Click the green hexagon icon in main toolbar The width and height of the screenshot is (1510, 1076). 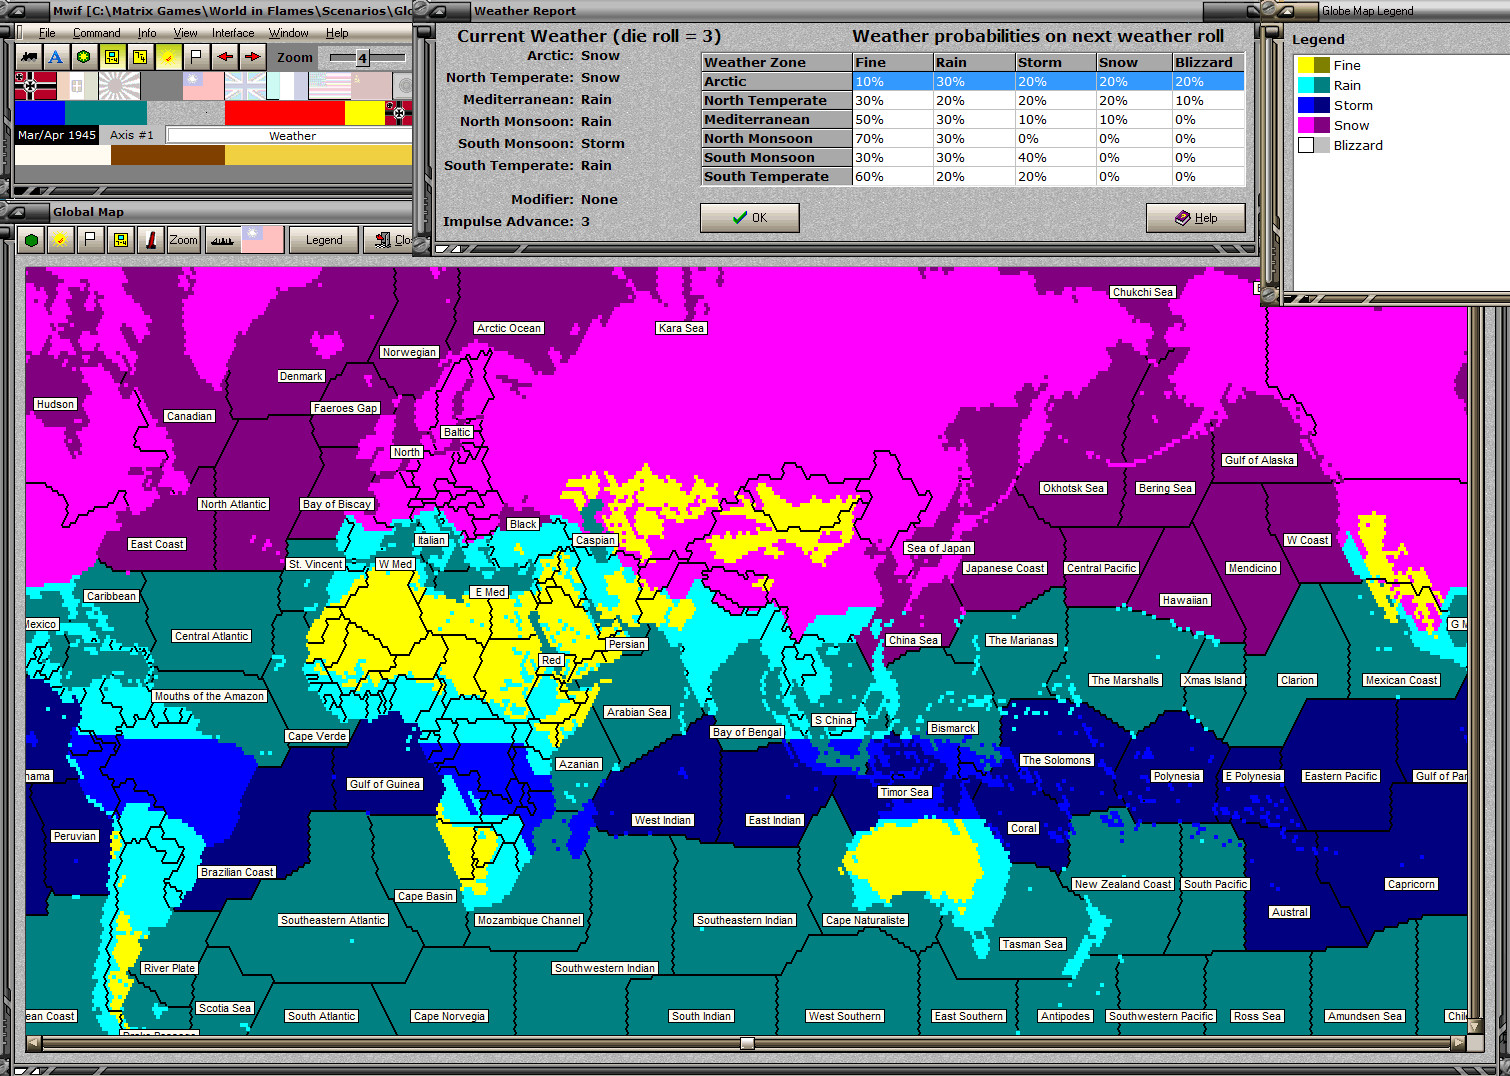tap(84, 57)
